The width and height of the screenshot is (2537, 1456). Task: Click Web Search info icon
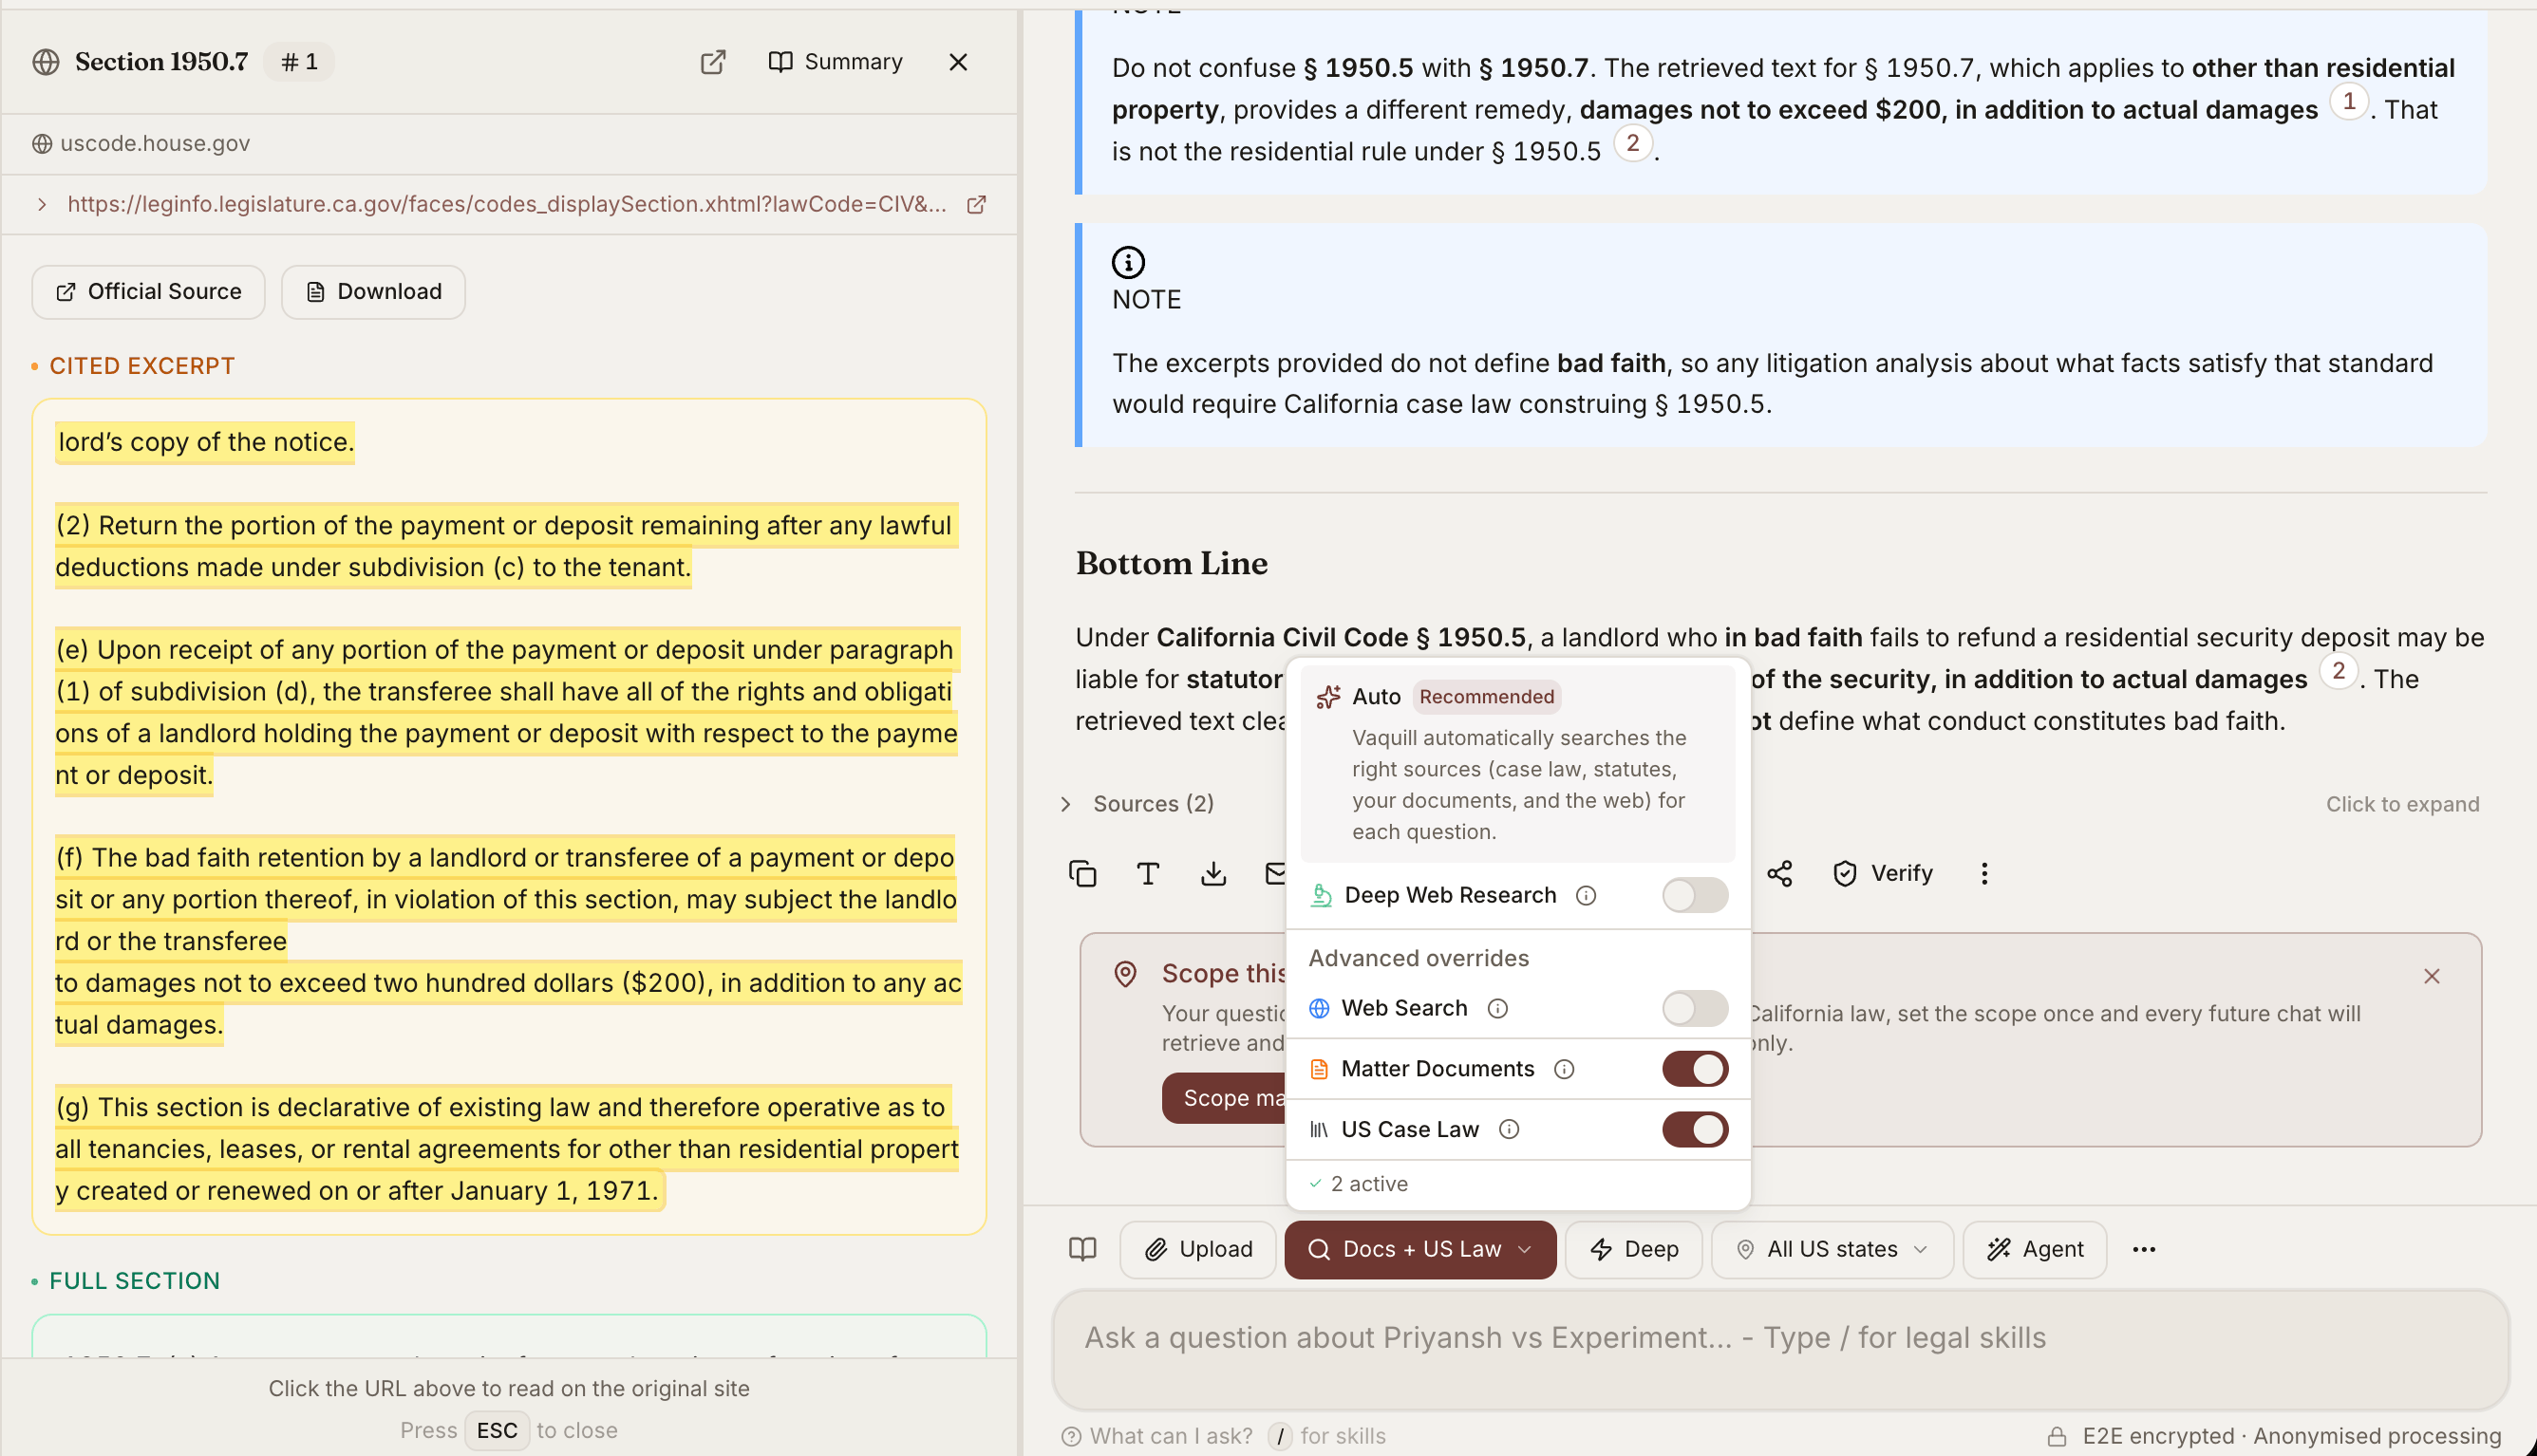coord(1497,1008)
